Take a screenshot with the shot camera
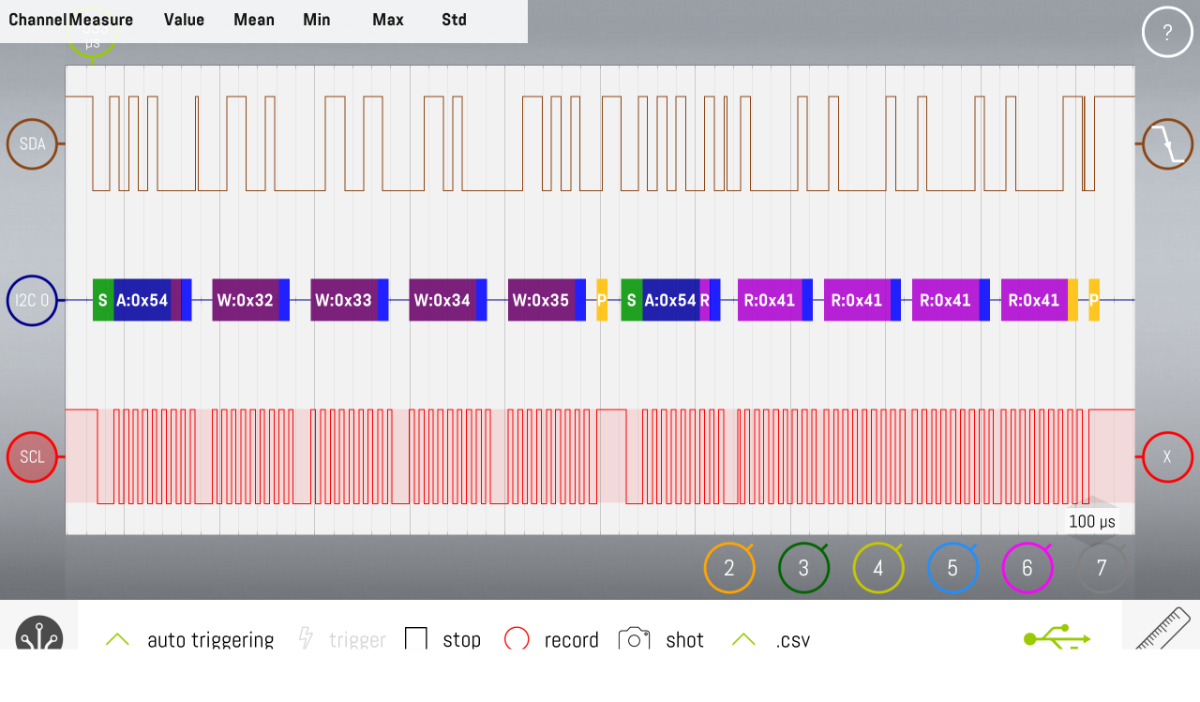Image resolution: width=1200 pixels, height=702 pixels. click(x=634, y=639)
